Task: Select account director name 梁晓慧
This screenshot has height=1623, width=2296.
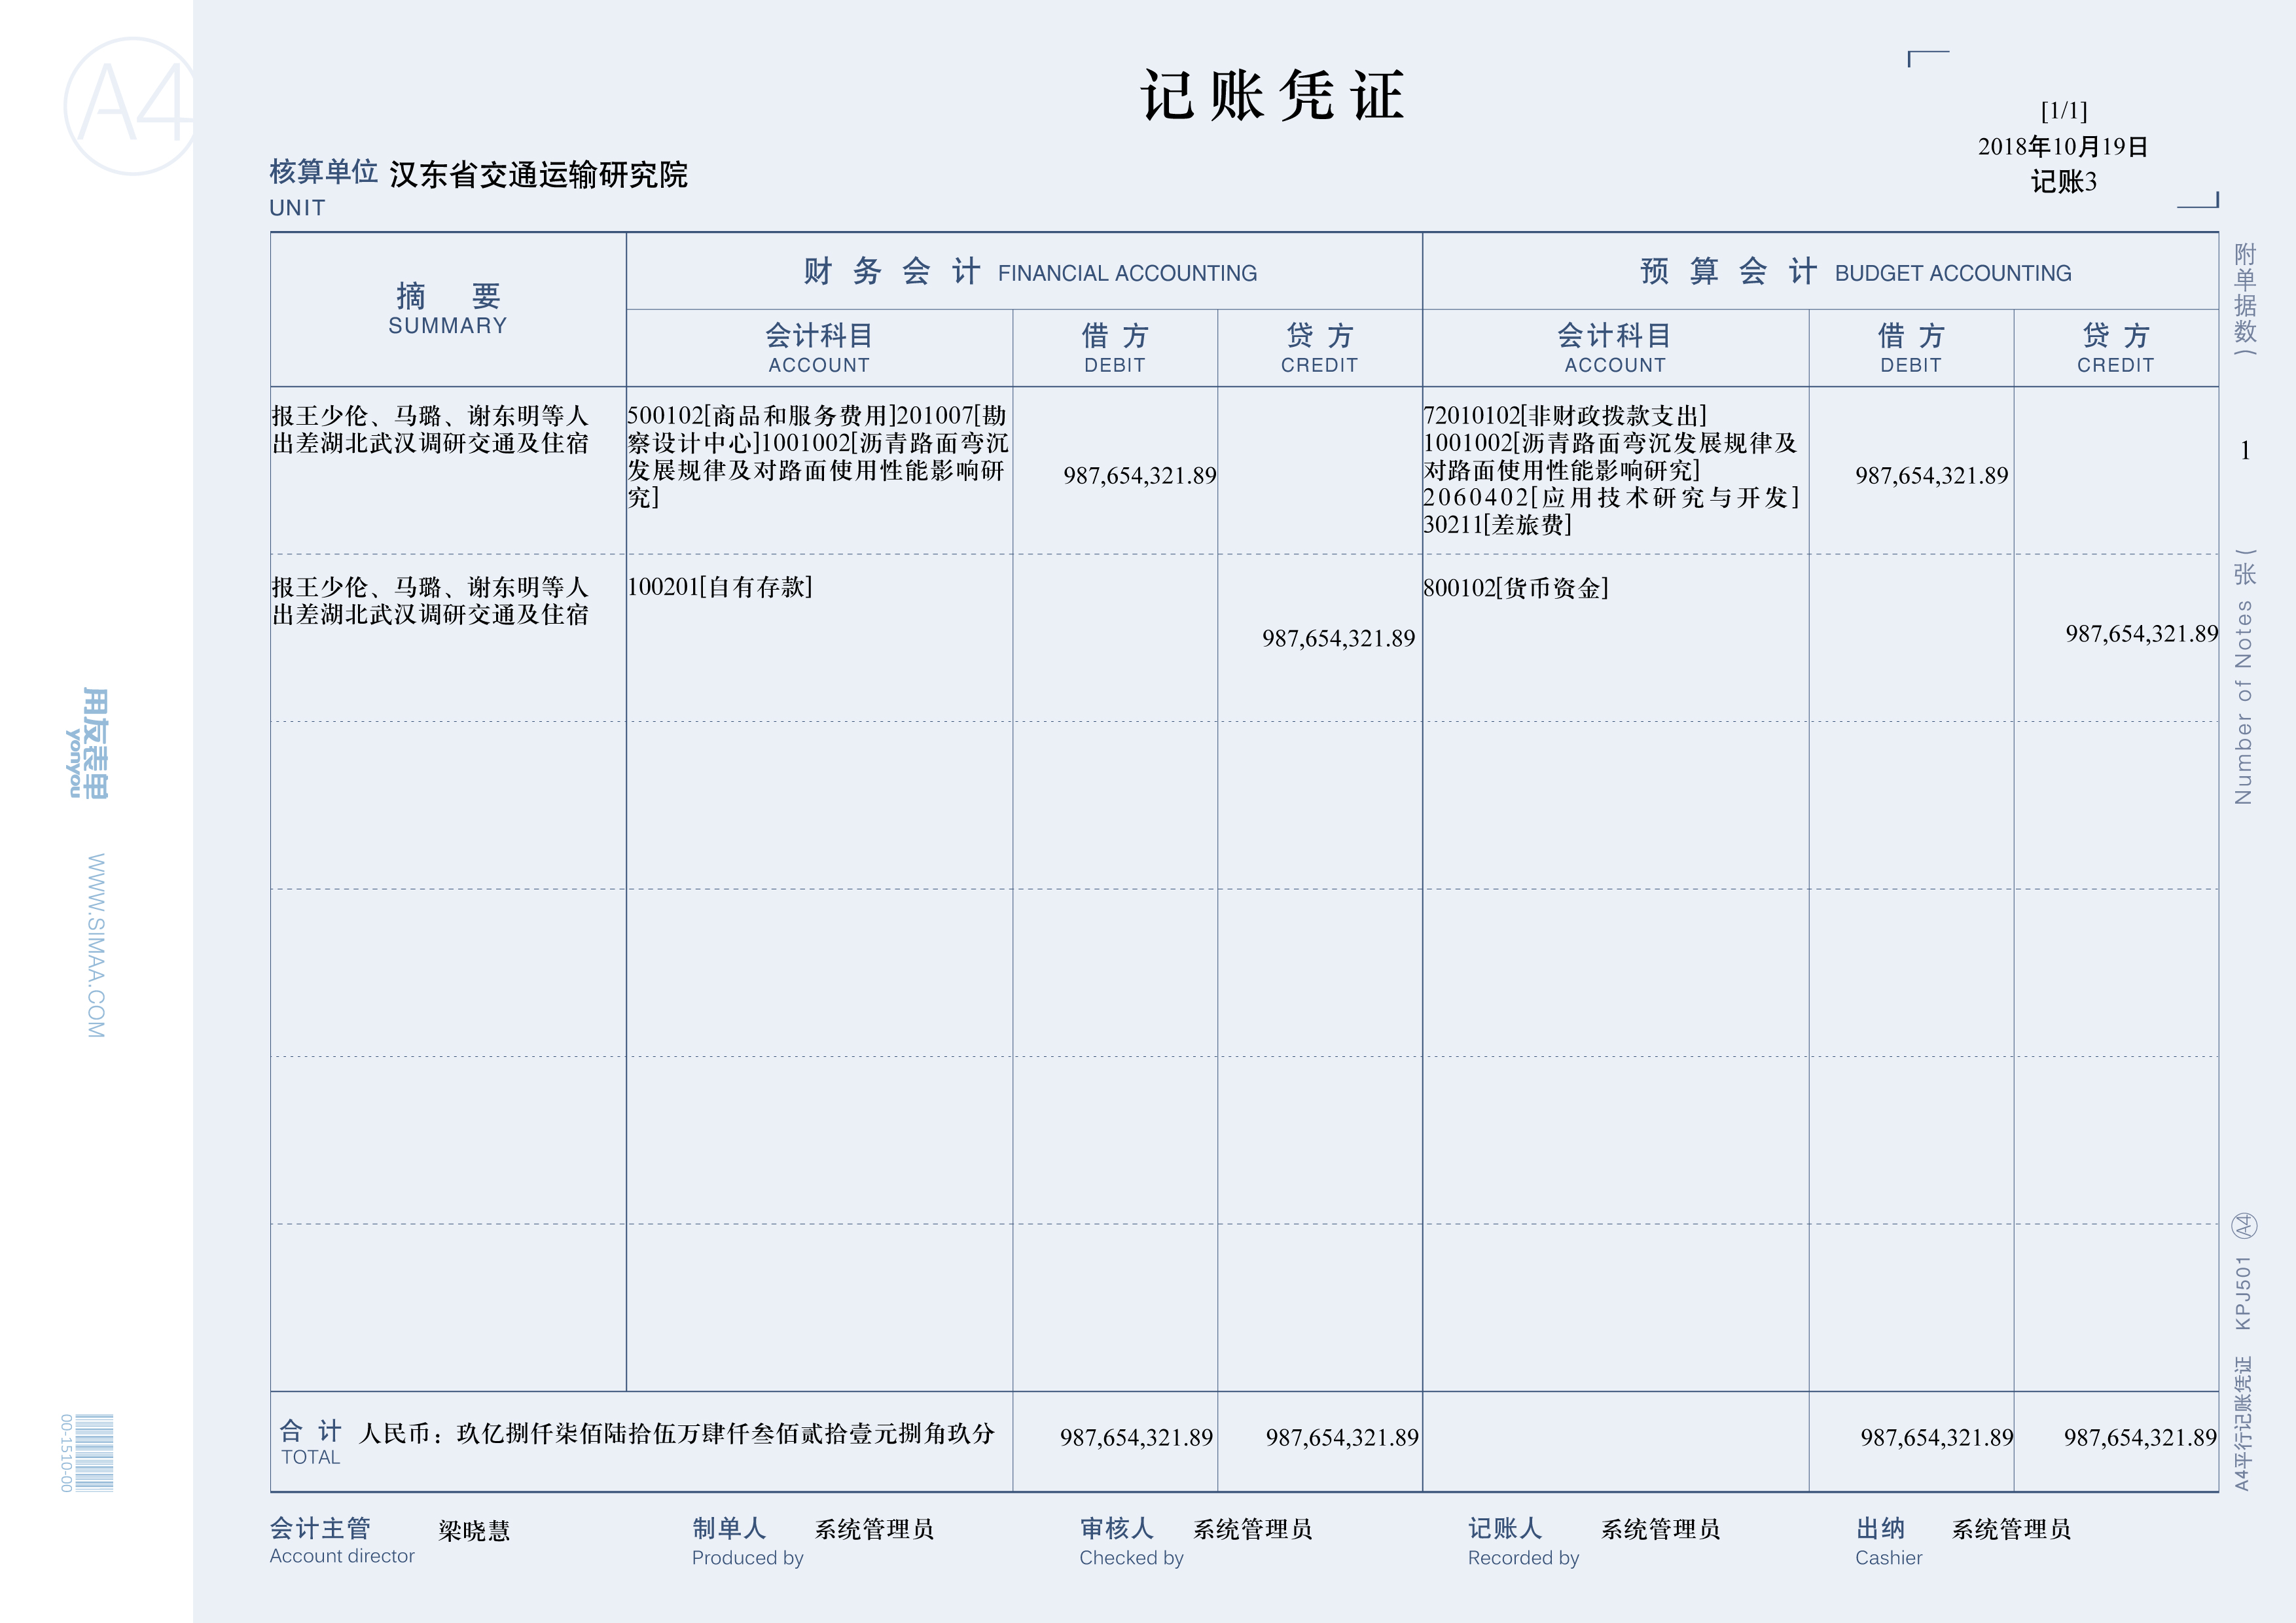Action: (x=474, y=1530)
